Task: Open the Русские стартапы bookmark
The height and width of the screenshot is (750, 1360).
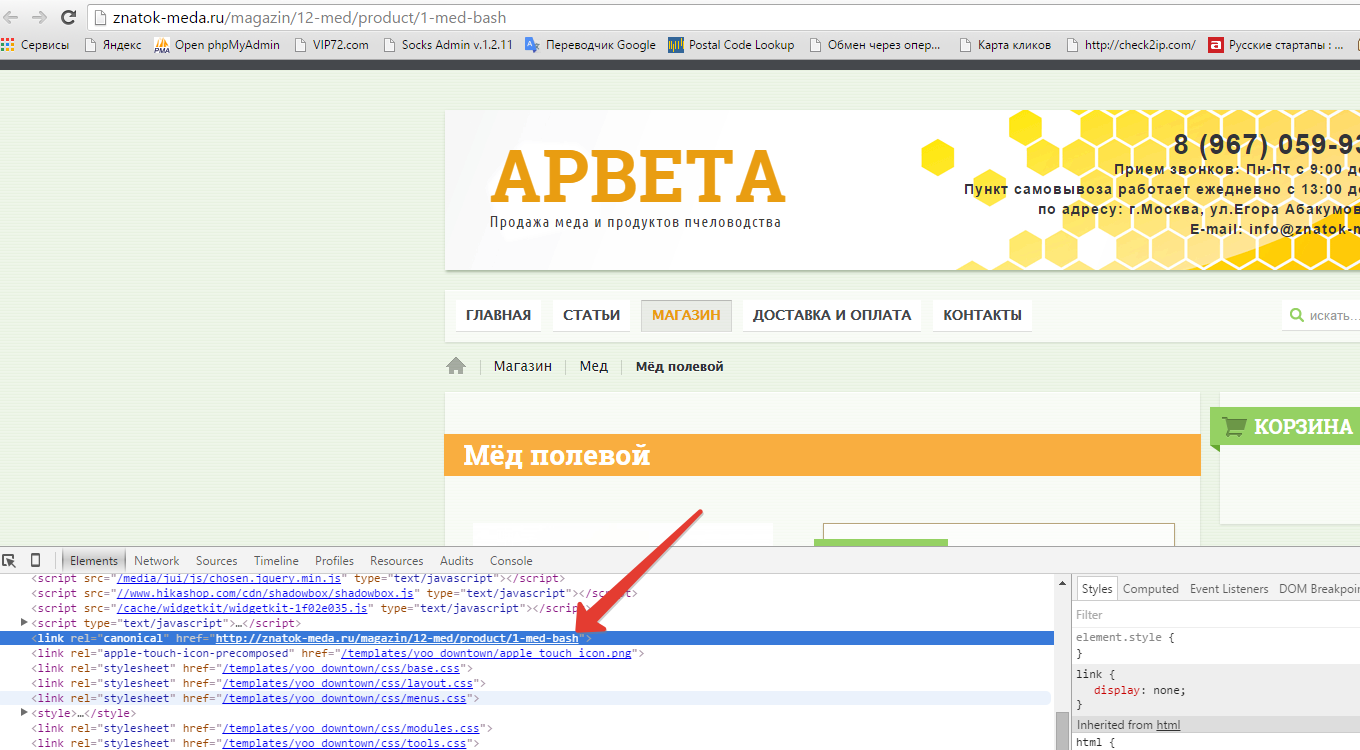Action: click(1277, 45)
